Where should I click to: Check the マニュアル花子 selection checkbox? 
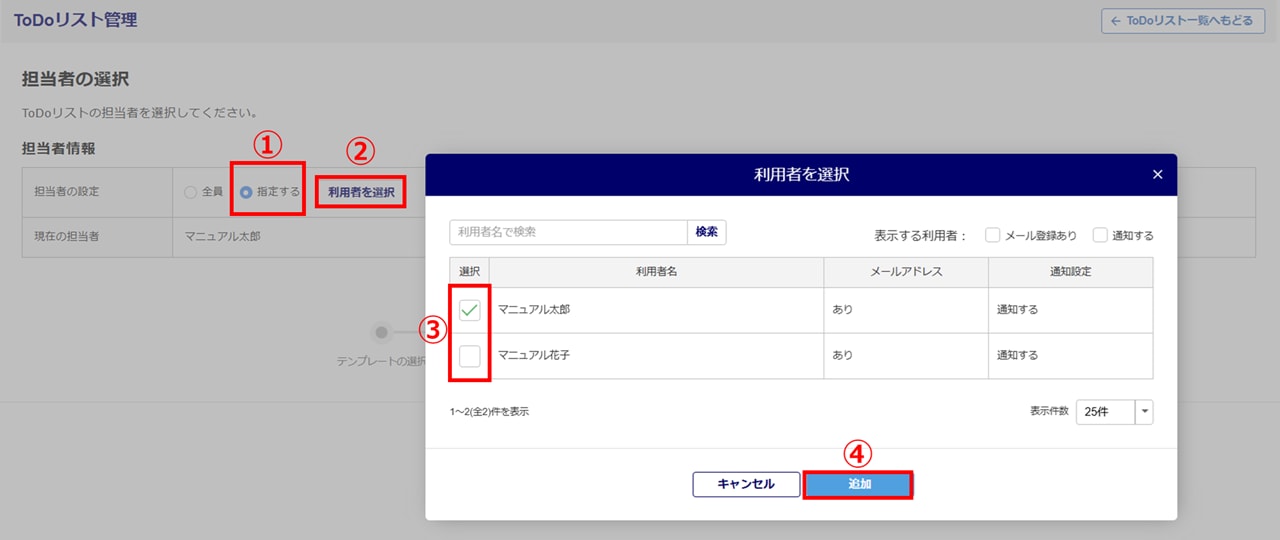tap(470, 355)
